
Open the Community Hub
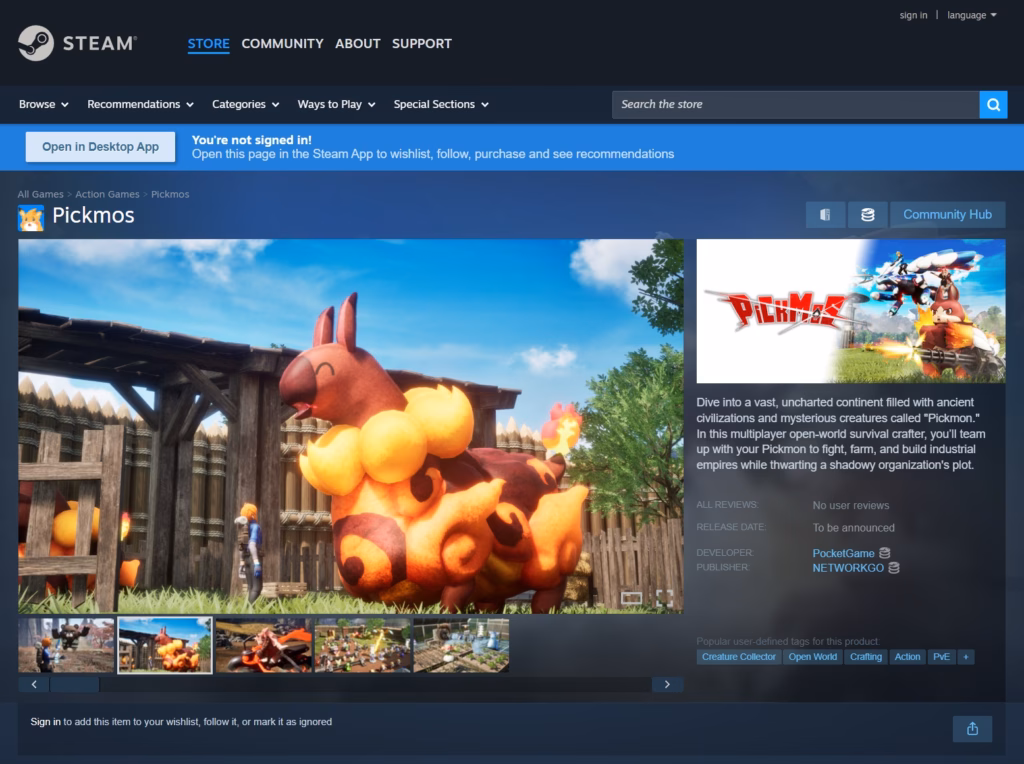click(x=947, y=215)
